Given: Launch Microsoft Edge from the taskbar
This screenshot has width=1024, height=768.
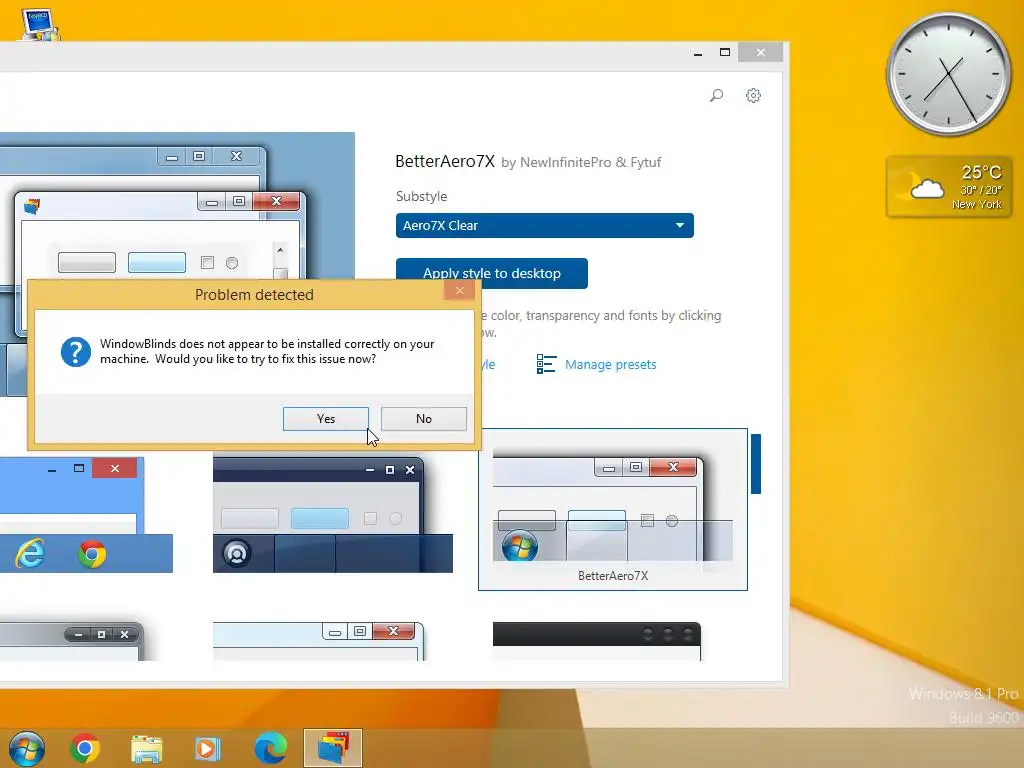Looking at the screenshot, I should pyautogui.click(x=270, y=748).
